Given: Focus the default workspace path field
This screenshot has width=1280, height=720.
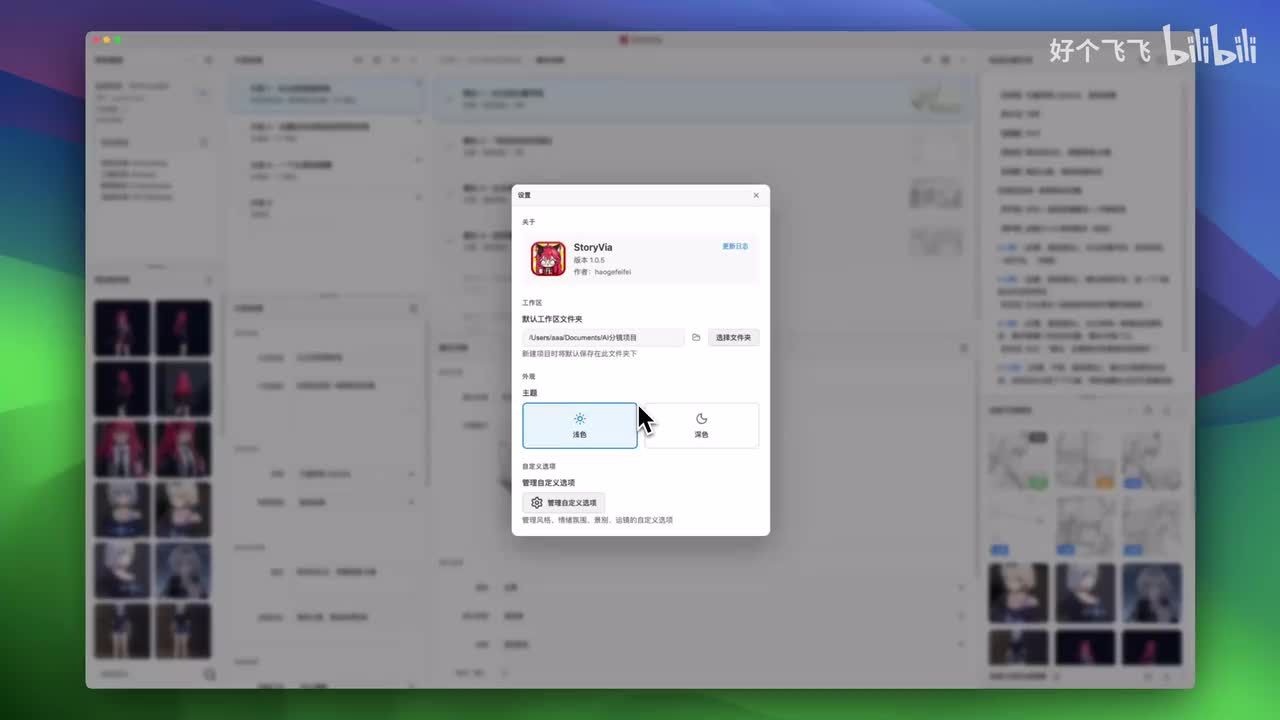Looking at the screenshot, I should click(603, 338).
